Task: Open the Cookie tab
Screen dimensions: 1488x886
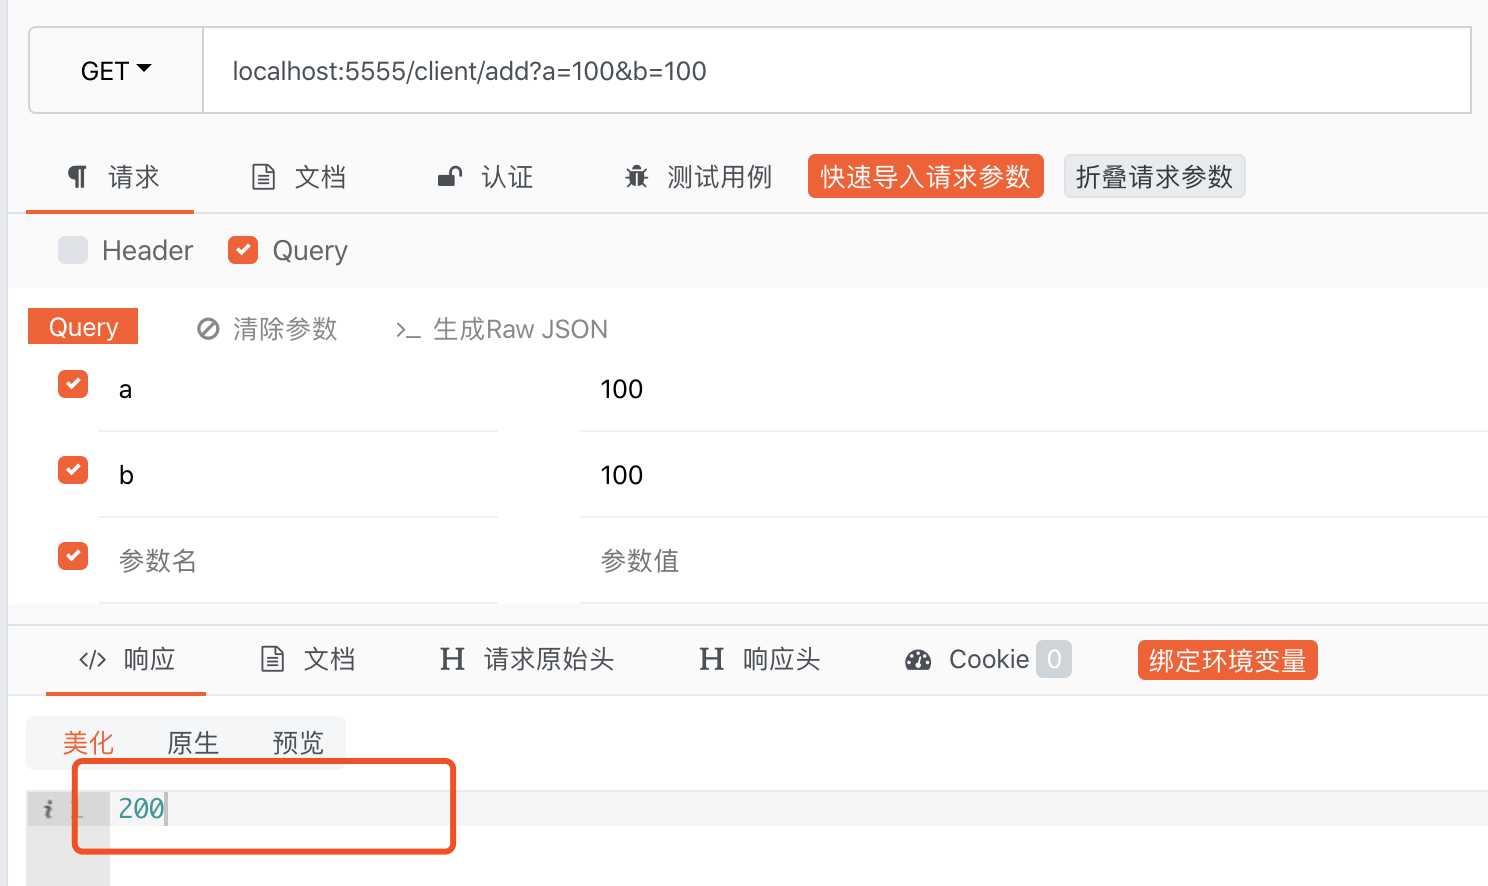Action: coord(988,660)
